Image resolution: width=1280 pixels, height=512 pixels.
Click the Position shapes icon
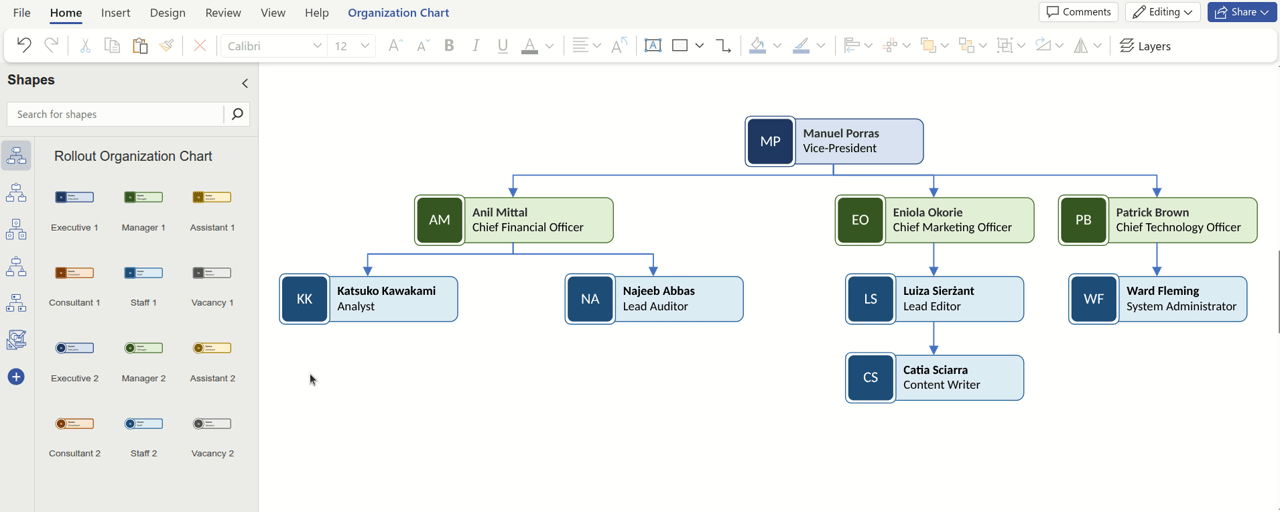pos(890,46)
